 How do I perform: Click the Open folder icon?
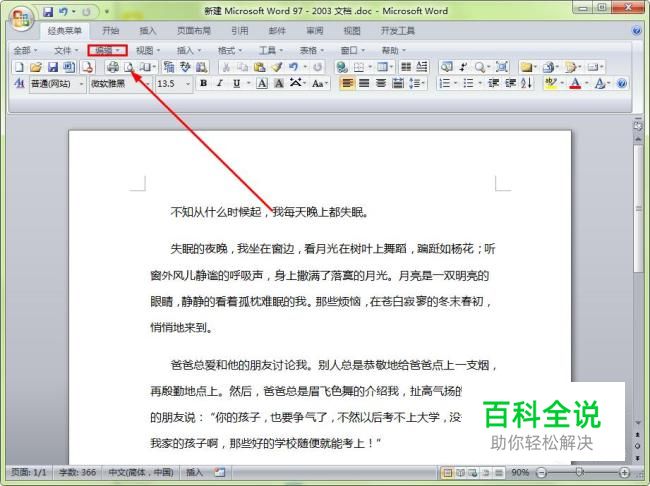[x=36, y=67]
